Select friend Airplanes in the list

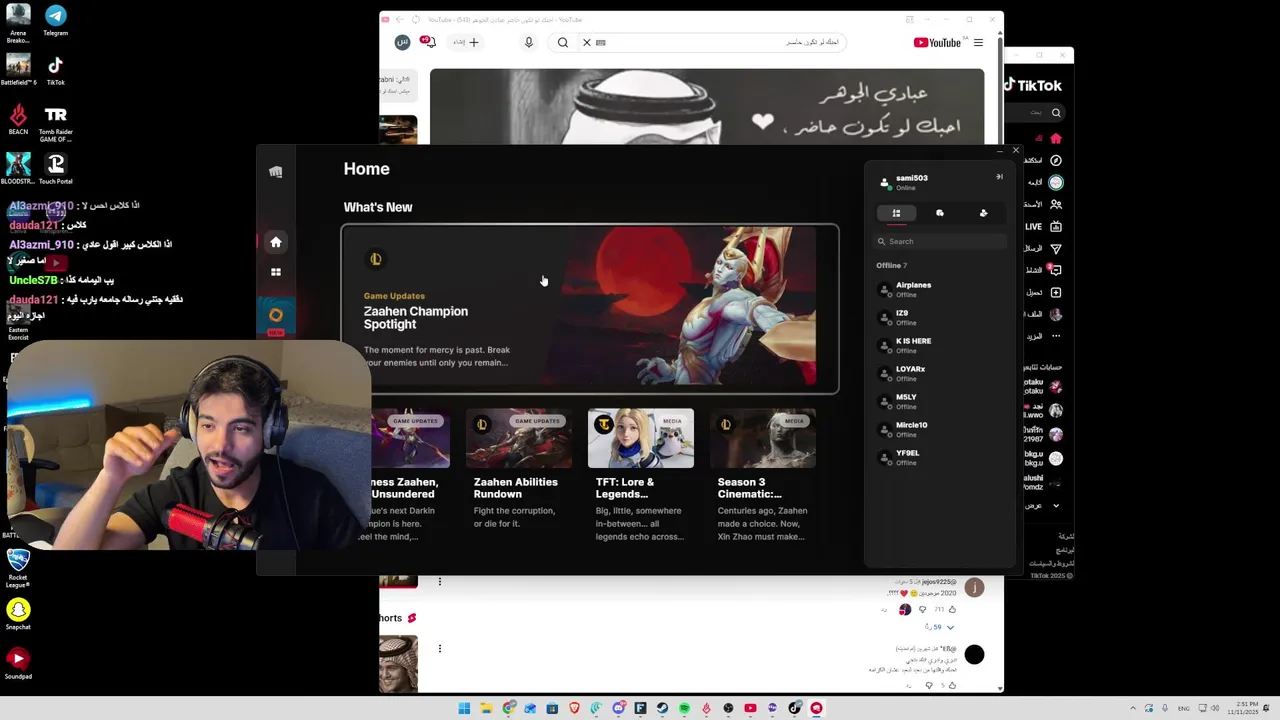click(x=940, y=289)
